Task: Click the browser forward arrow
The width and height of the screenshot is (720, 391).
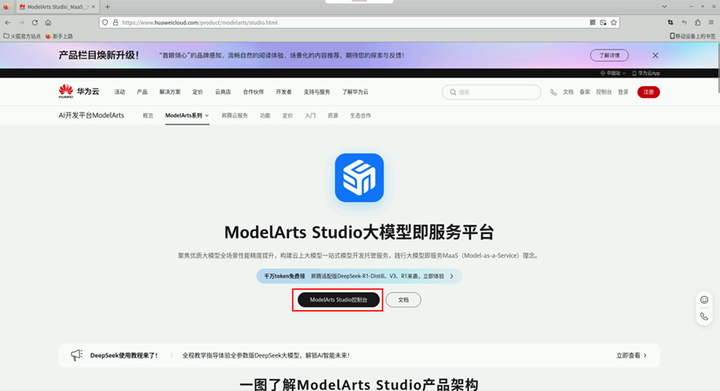Action: 21,22
